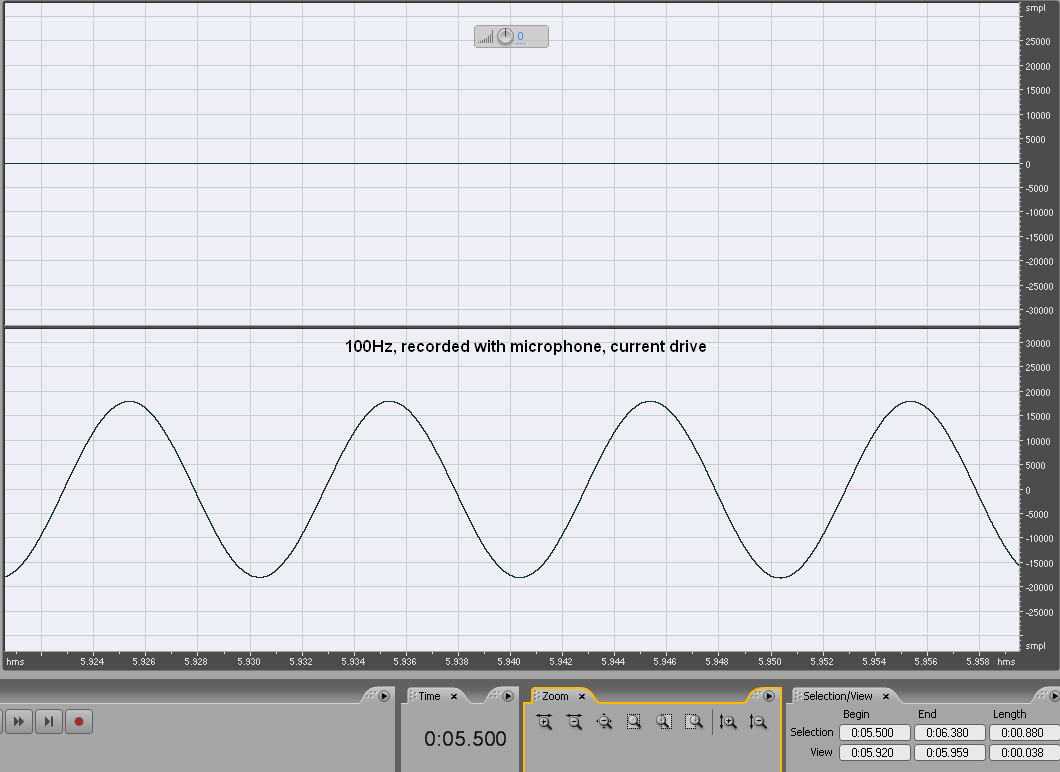
Task: Click Zoom In Horizontally icon
Action: pos(545,722)
